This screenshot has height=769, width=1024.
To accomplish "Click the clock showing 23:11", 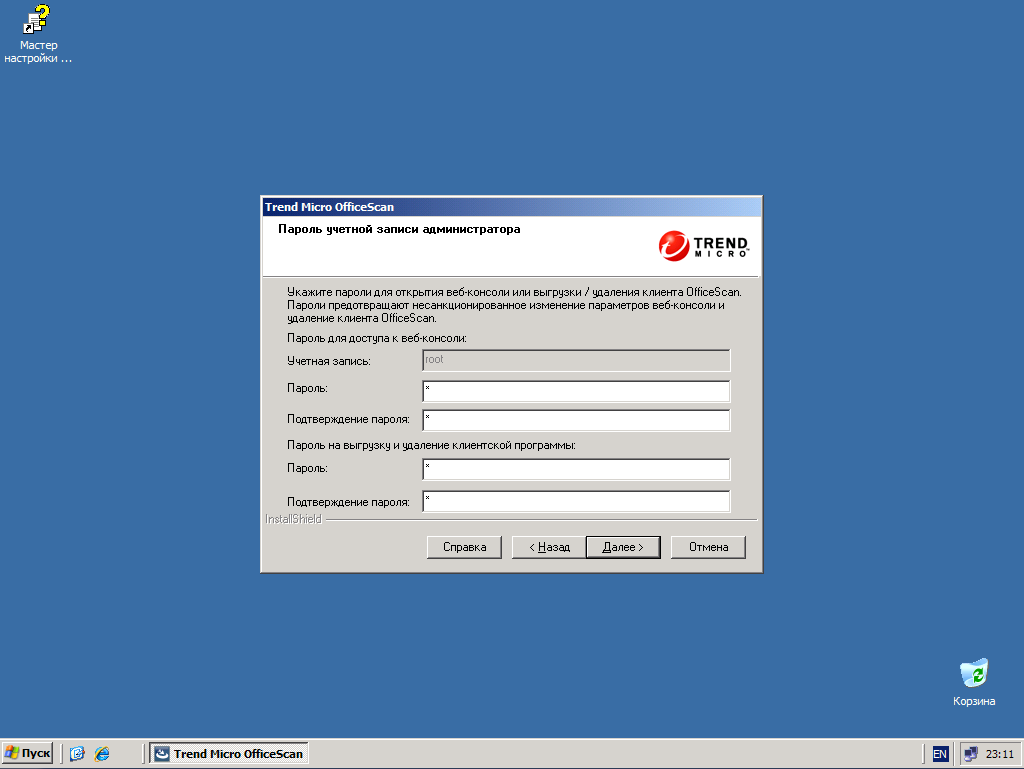I will 999,754.
